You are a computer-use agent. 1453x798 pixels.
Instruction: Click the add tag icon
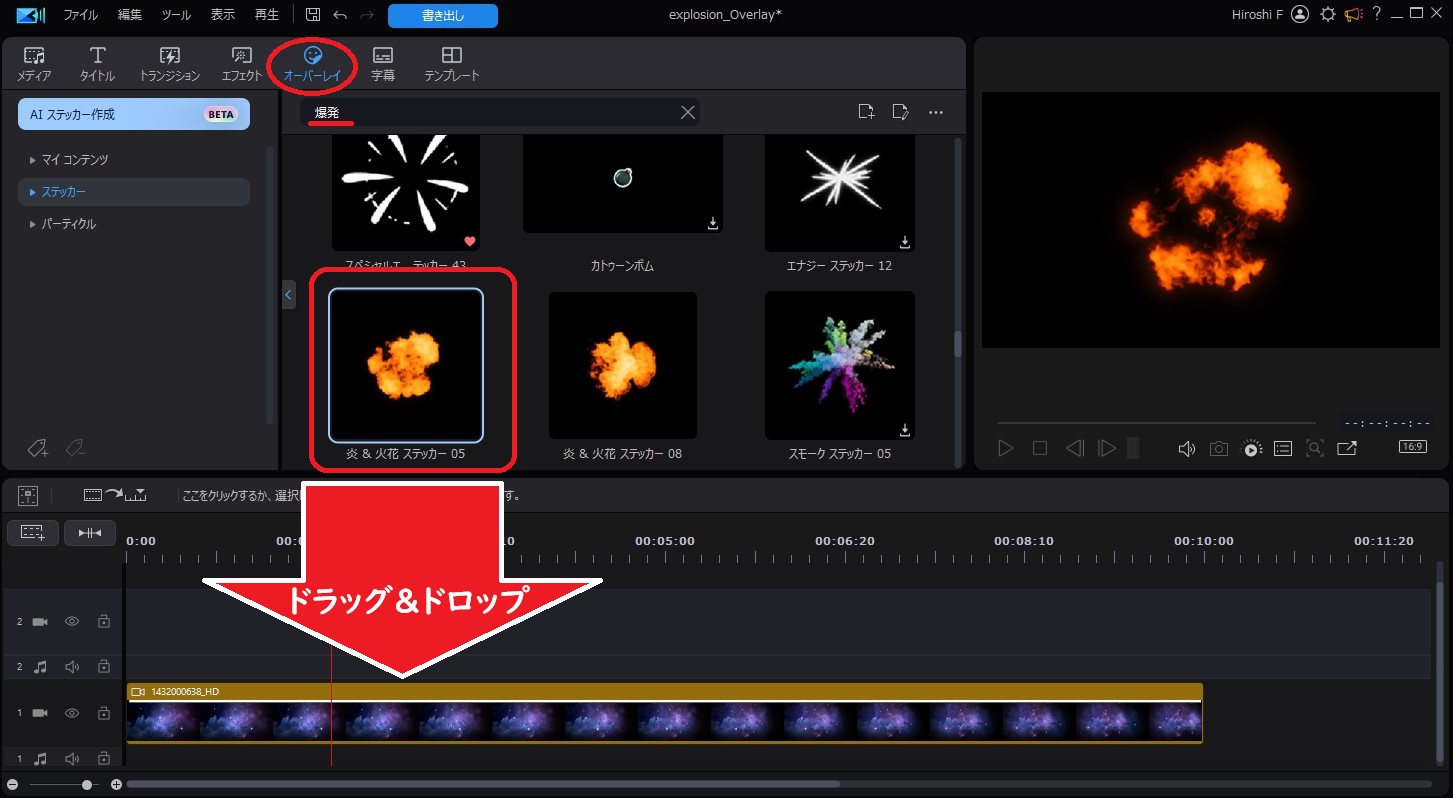coord(38,449)
